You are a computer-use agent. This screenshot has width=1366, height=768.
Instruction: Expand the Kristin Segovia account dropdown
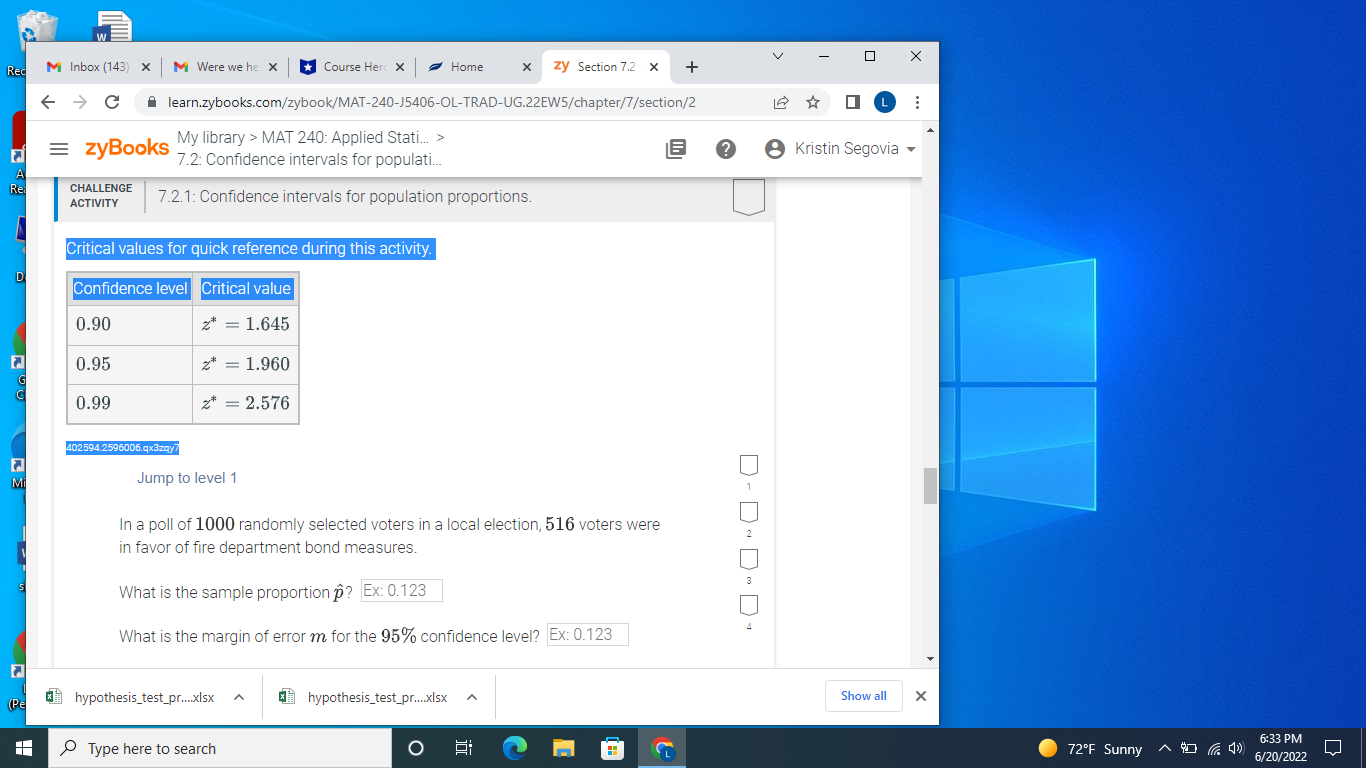(909, 148)
